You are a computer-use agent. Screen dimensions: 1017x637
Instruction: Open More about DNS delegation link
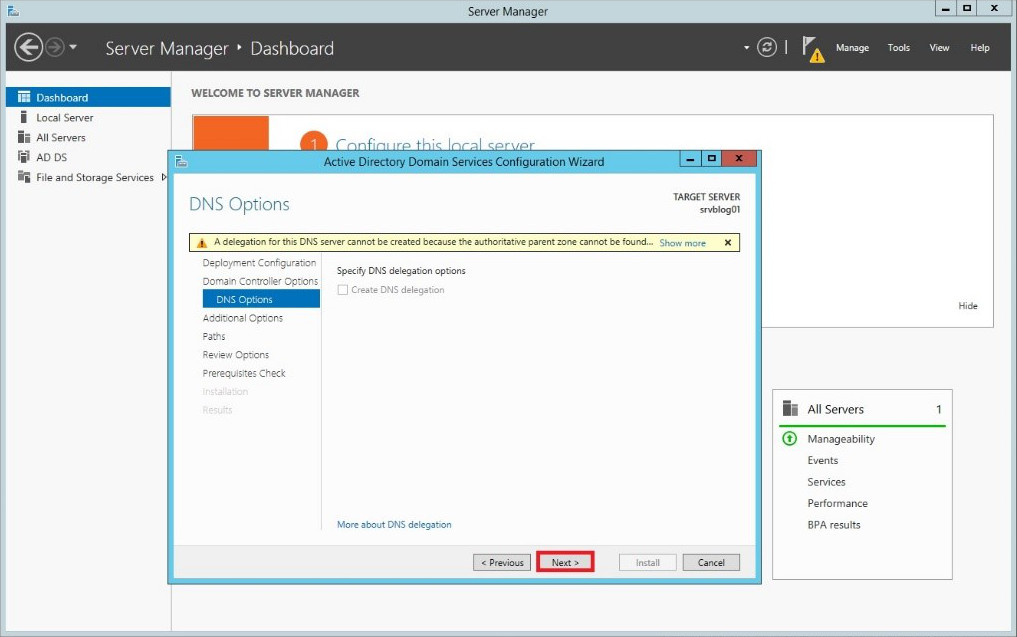(394, 525)
